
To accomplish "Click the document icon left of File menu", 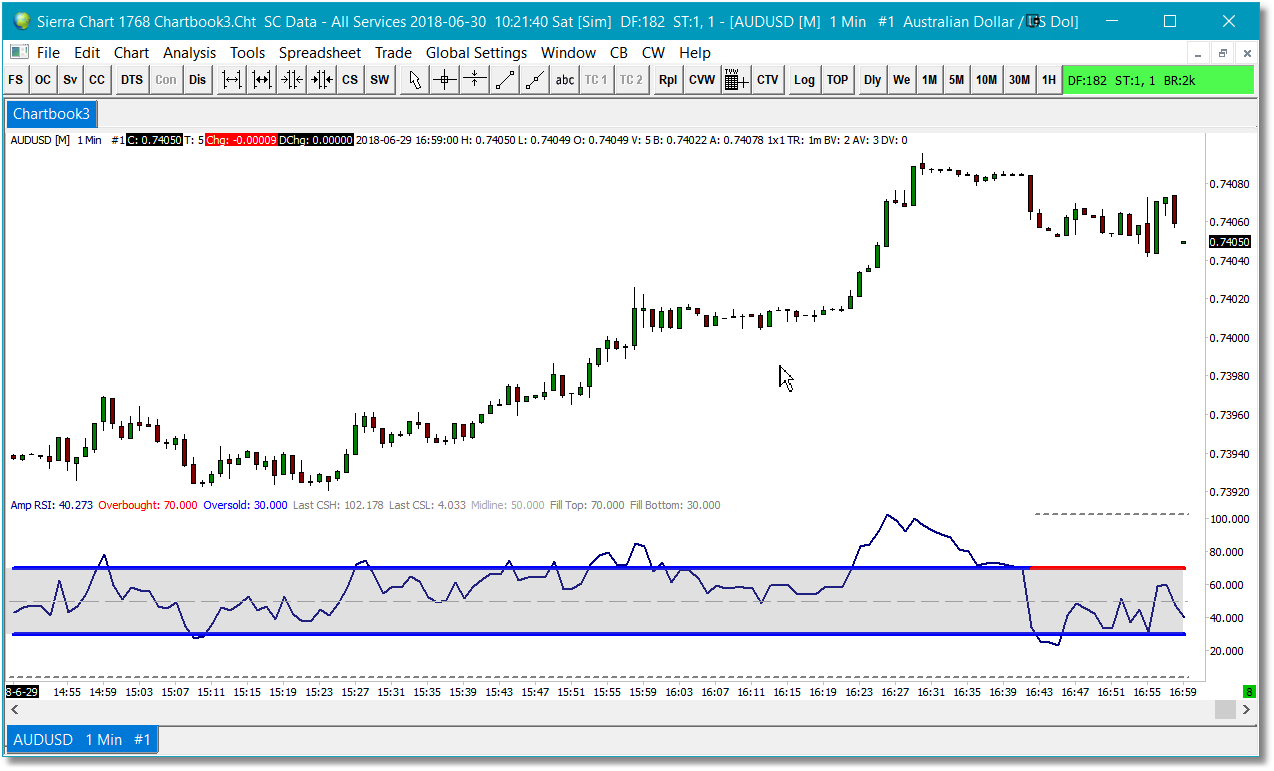I will tap(19, 52).
